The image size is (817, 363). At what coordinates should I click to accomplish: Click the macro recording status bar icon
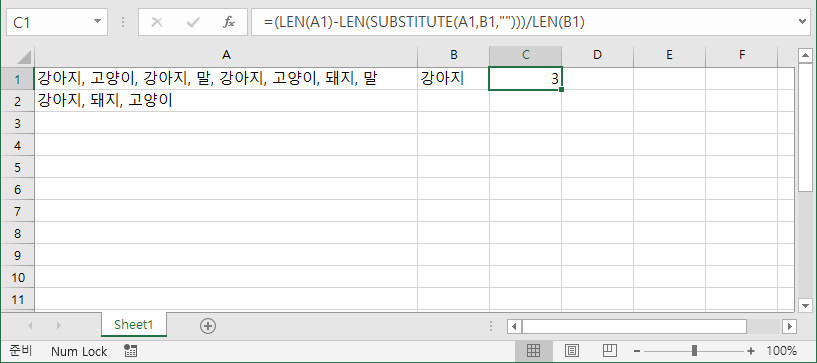(130, 351)
